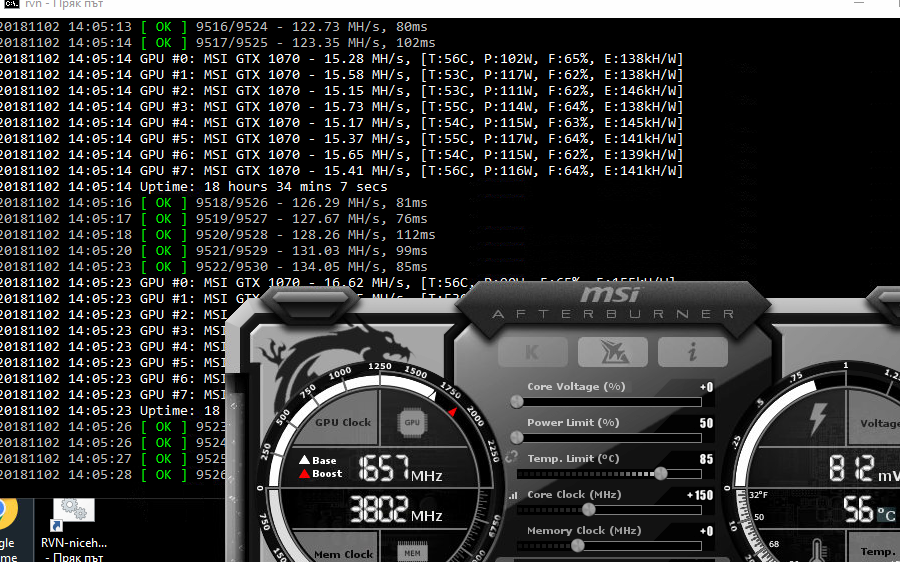
Task: Click GPU #3 line showing 15.73 MH/s
Action: (342, 107)
